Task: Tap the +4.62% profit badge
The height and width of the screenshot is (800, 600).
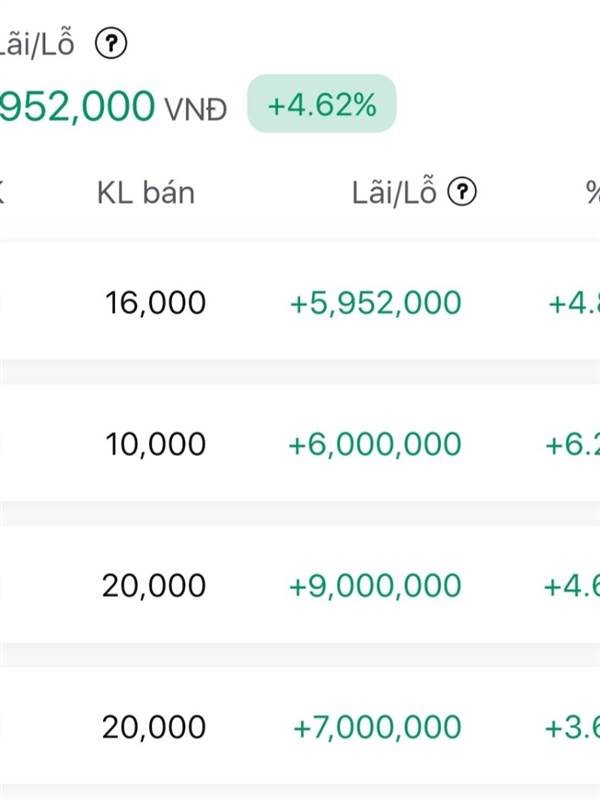Action: coord(322,104)
